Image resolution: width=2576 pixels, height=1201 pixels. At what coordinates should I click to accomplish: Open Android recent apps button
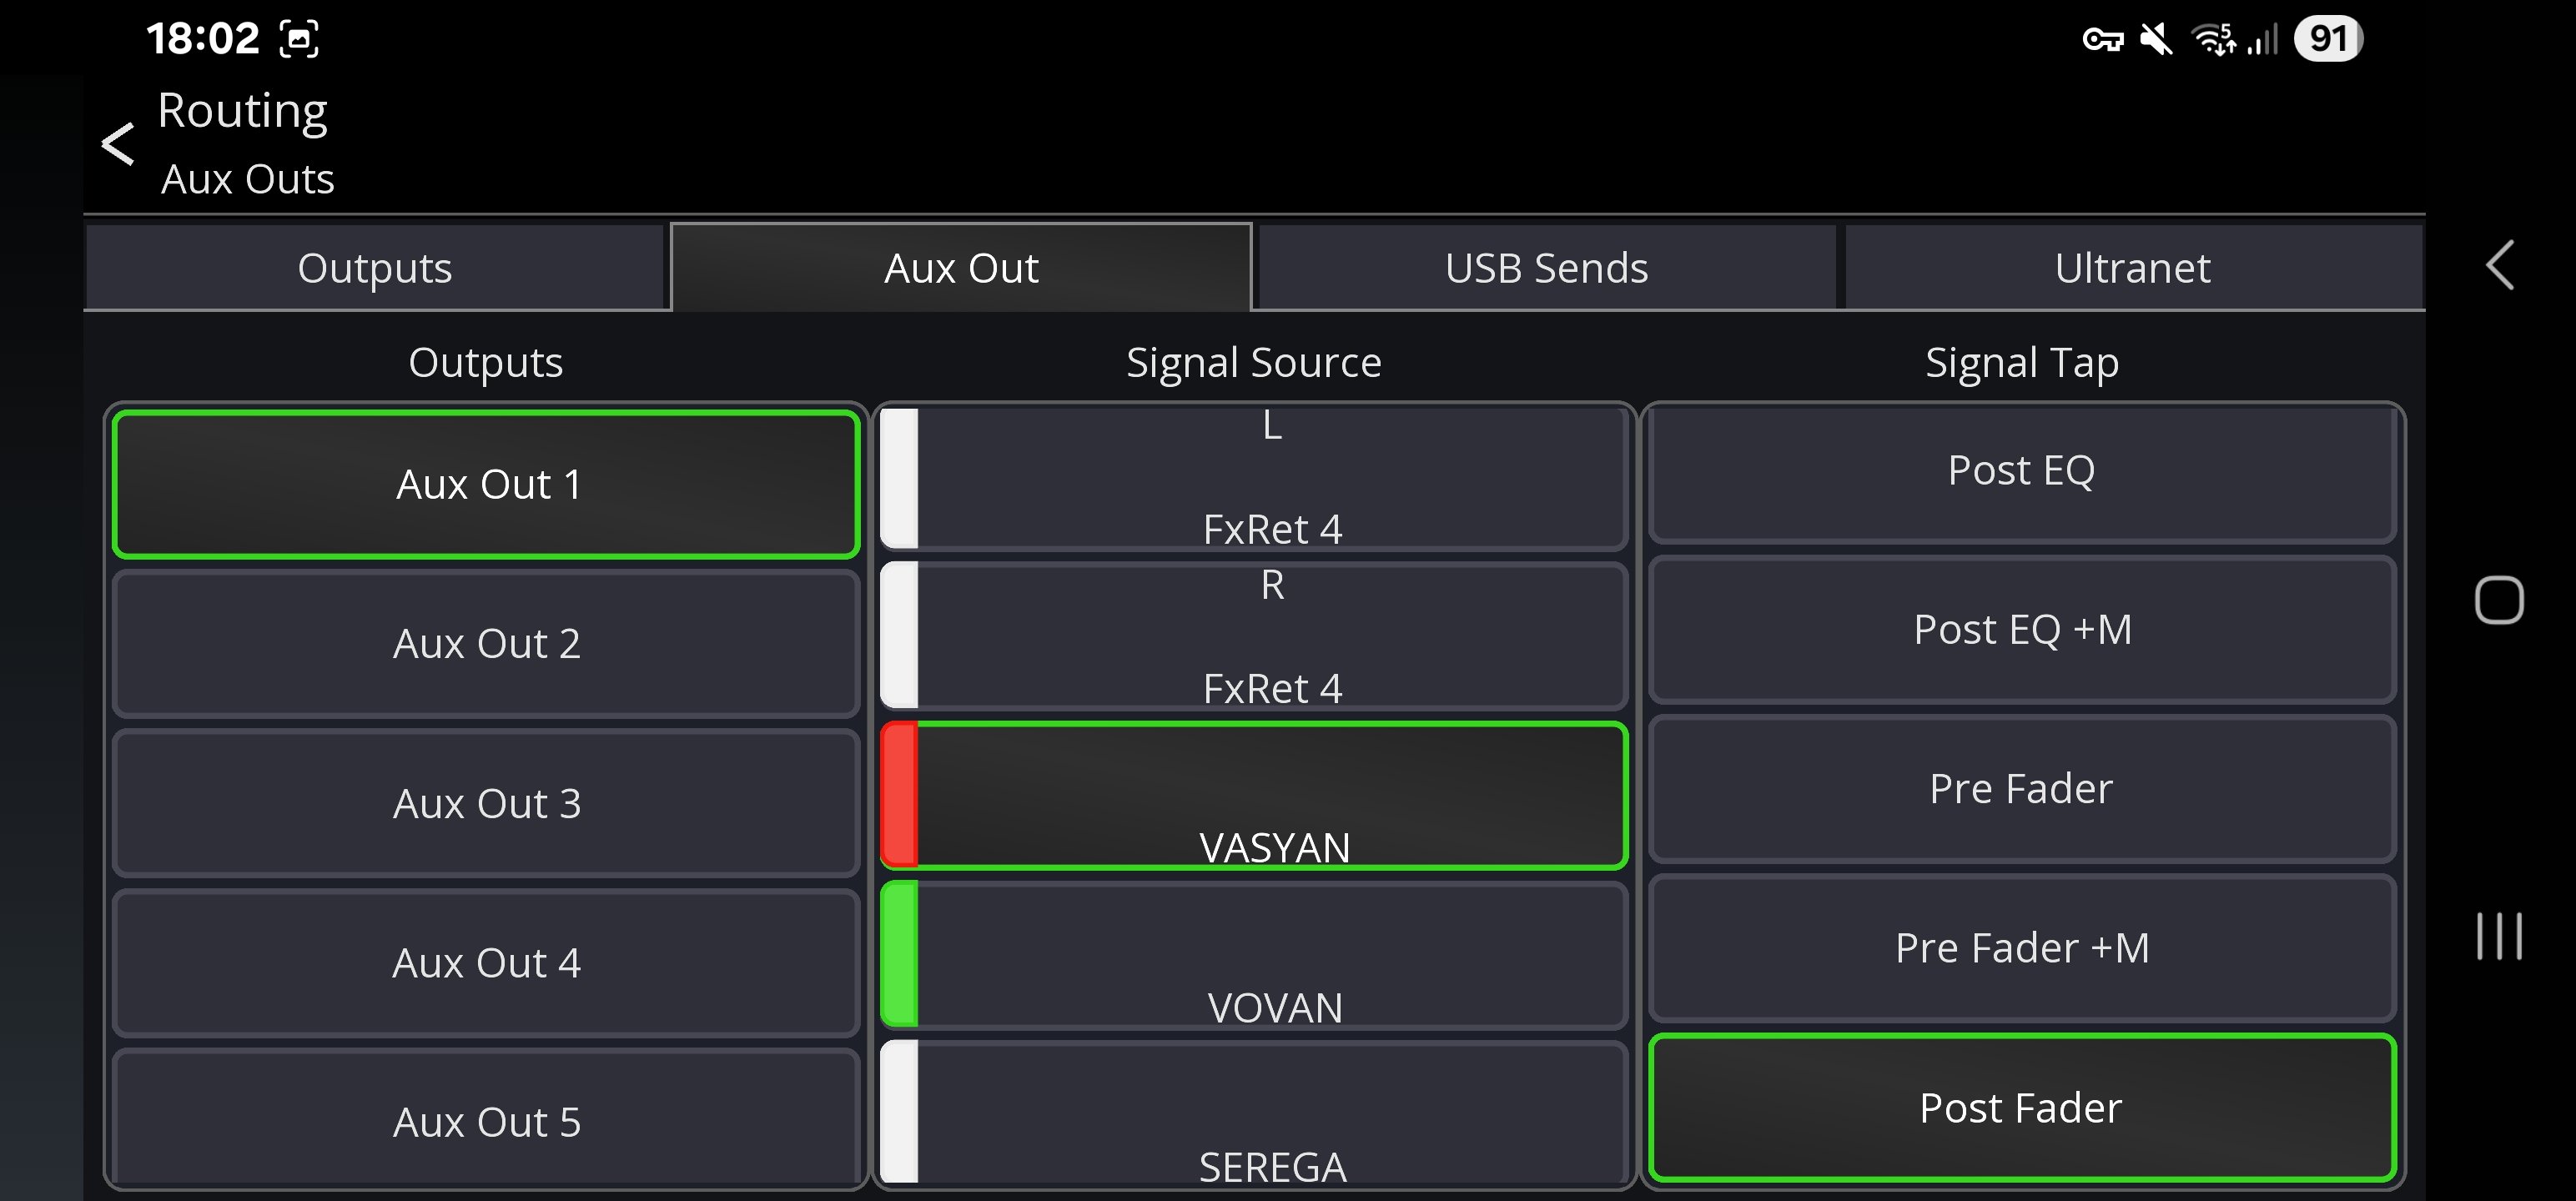[2499, 936]
